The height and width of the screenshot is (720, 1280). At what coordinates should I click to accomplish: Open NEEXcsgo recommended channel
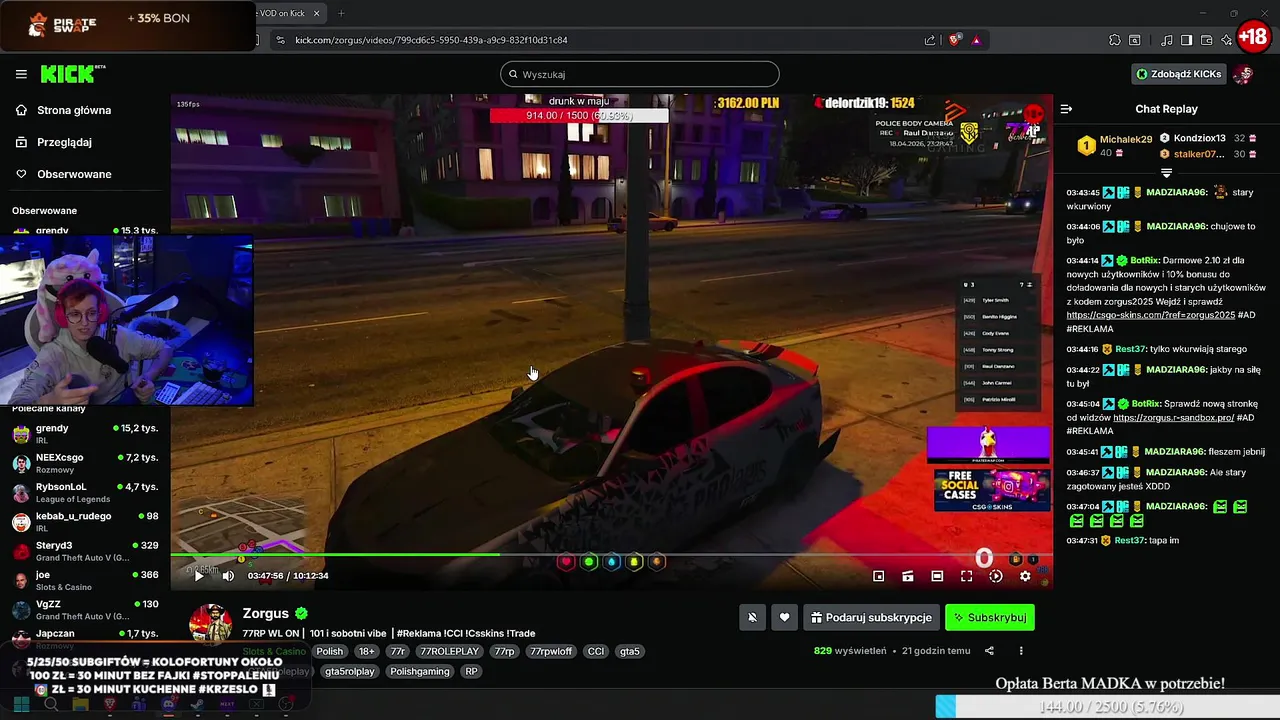(85, 463)
